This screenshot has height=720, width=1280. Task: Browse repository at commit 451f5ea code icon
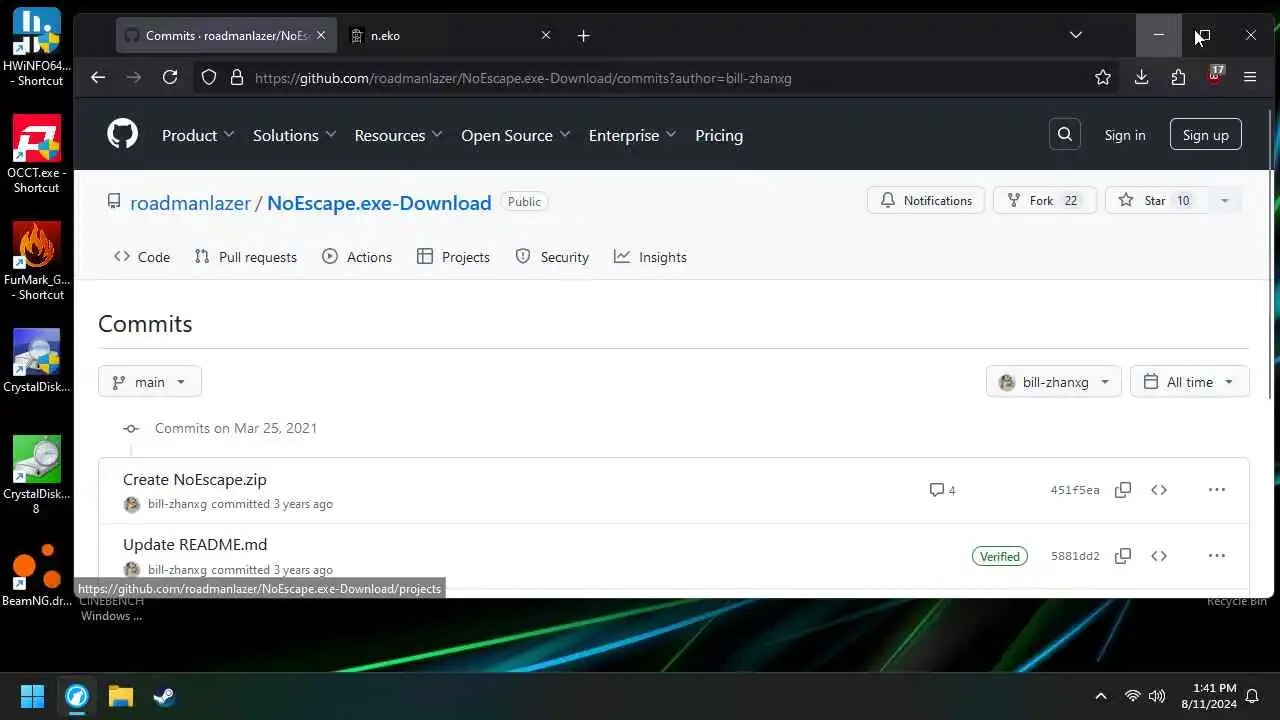coord(1159,490)
